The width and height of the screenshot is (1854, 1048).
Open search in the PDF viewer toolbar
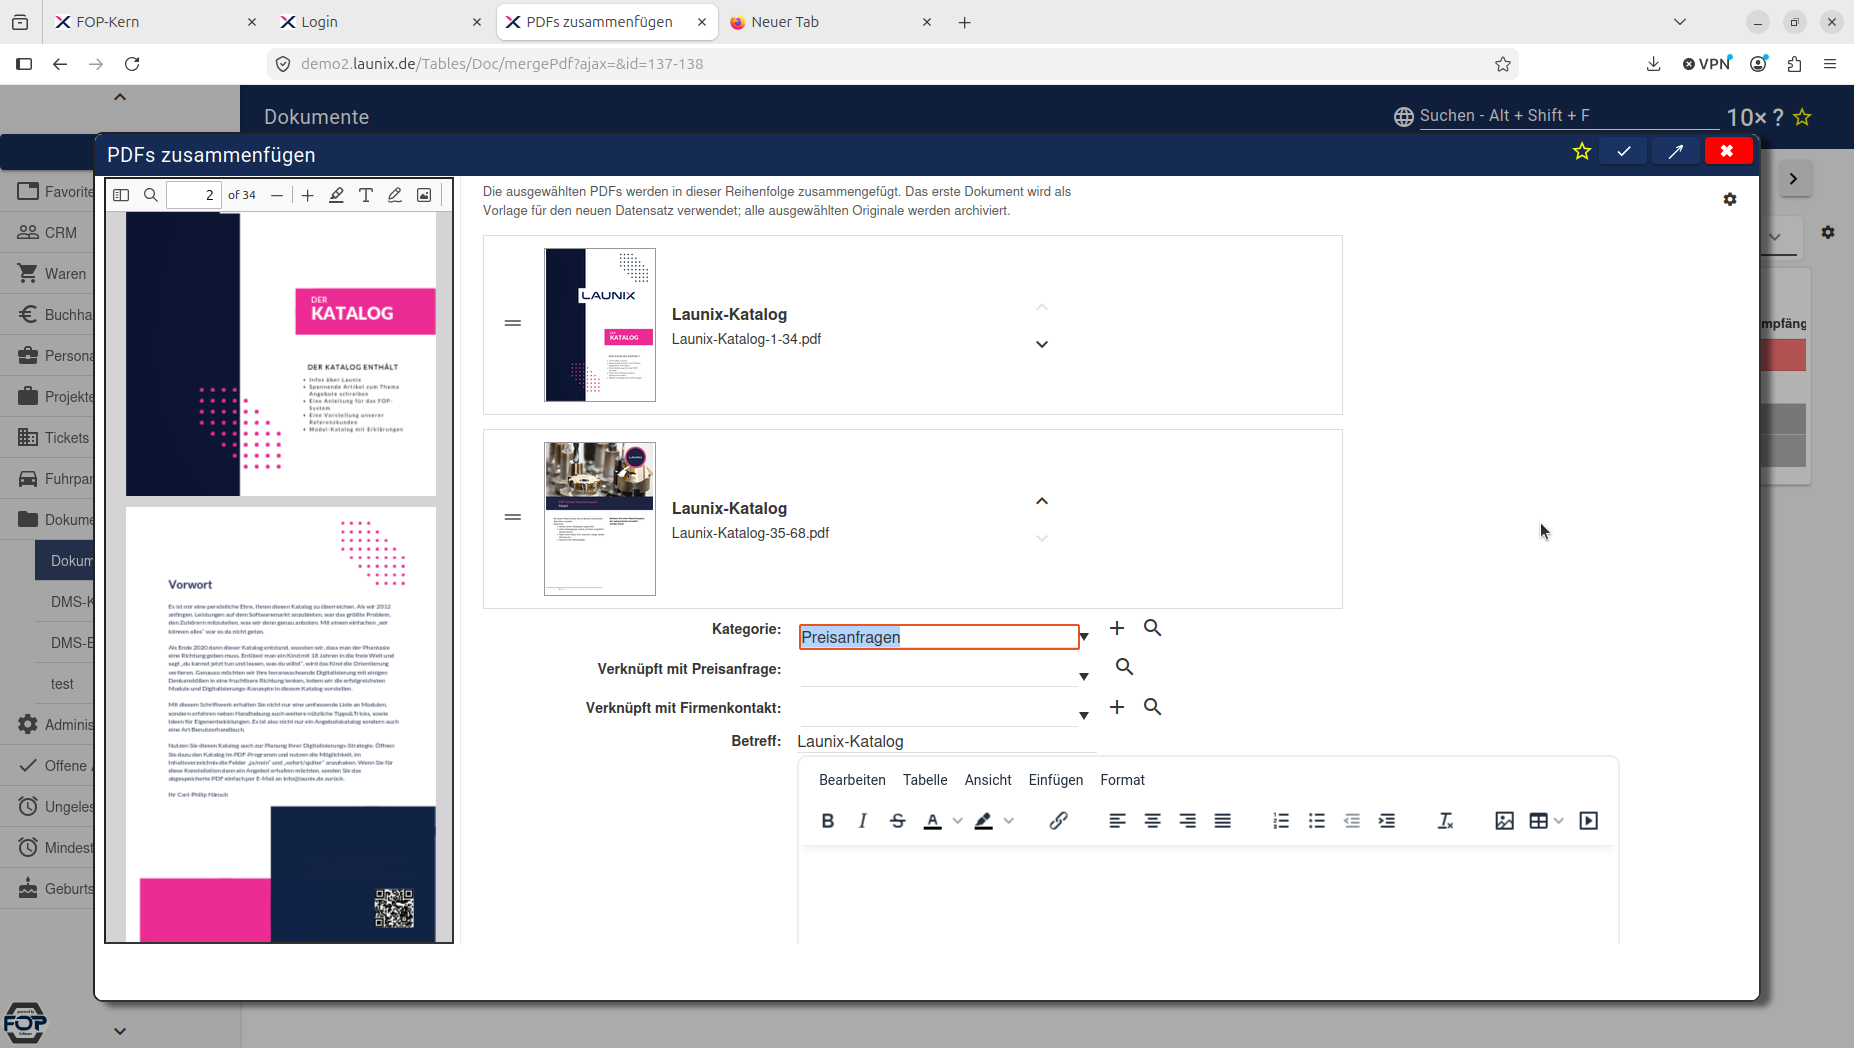tap(151, 195)
